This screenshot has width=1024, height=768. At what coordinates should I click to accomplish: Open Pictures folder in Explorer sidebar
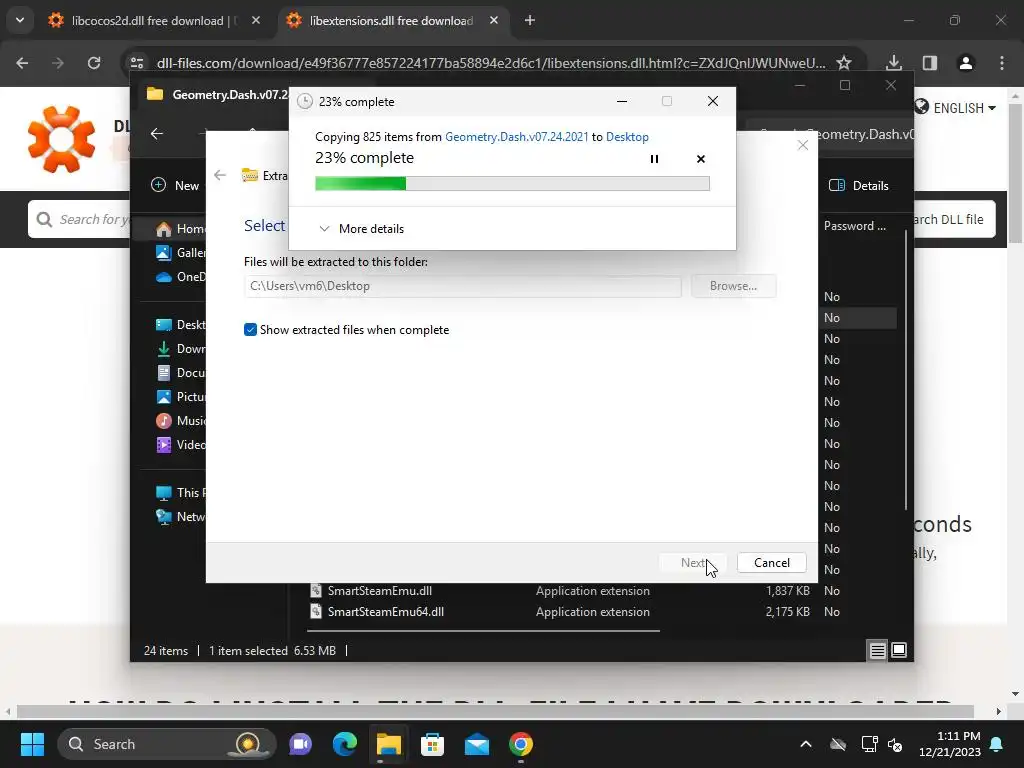click(x=180, y=396)
